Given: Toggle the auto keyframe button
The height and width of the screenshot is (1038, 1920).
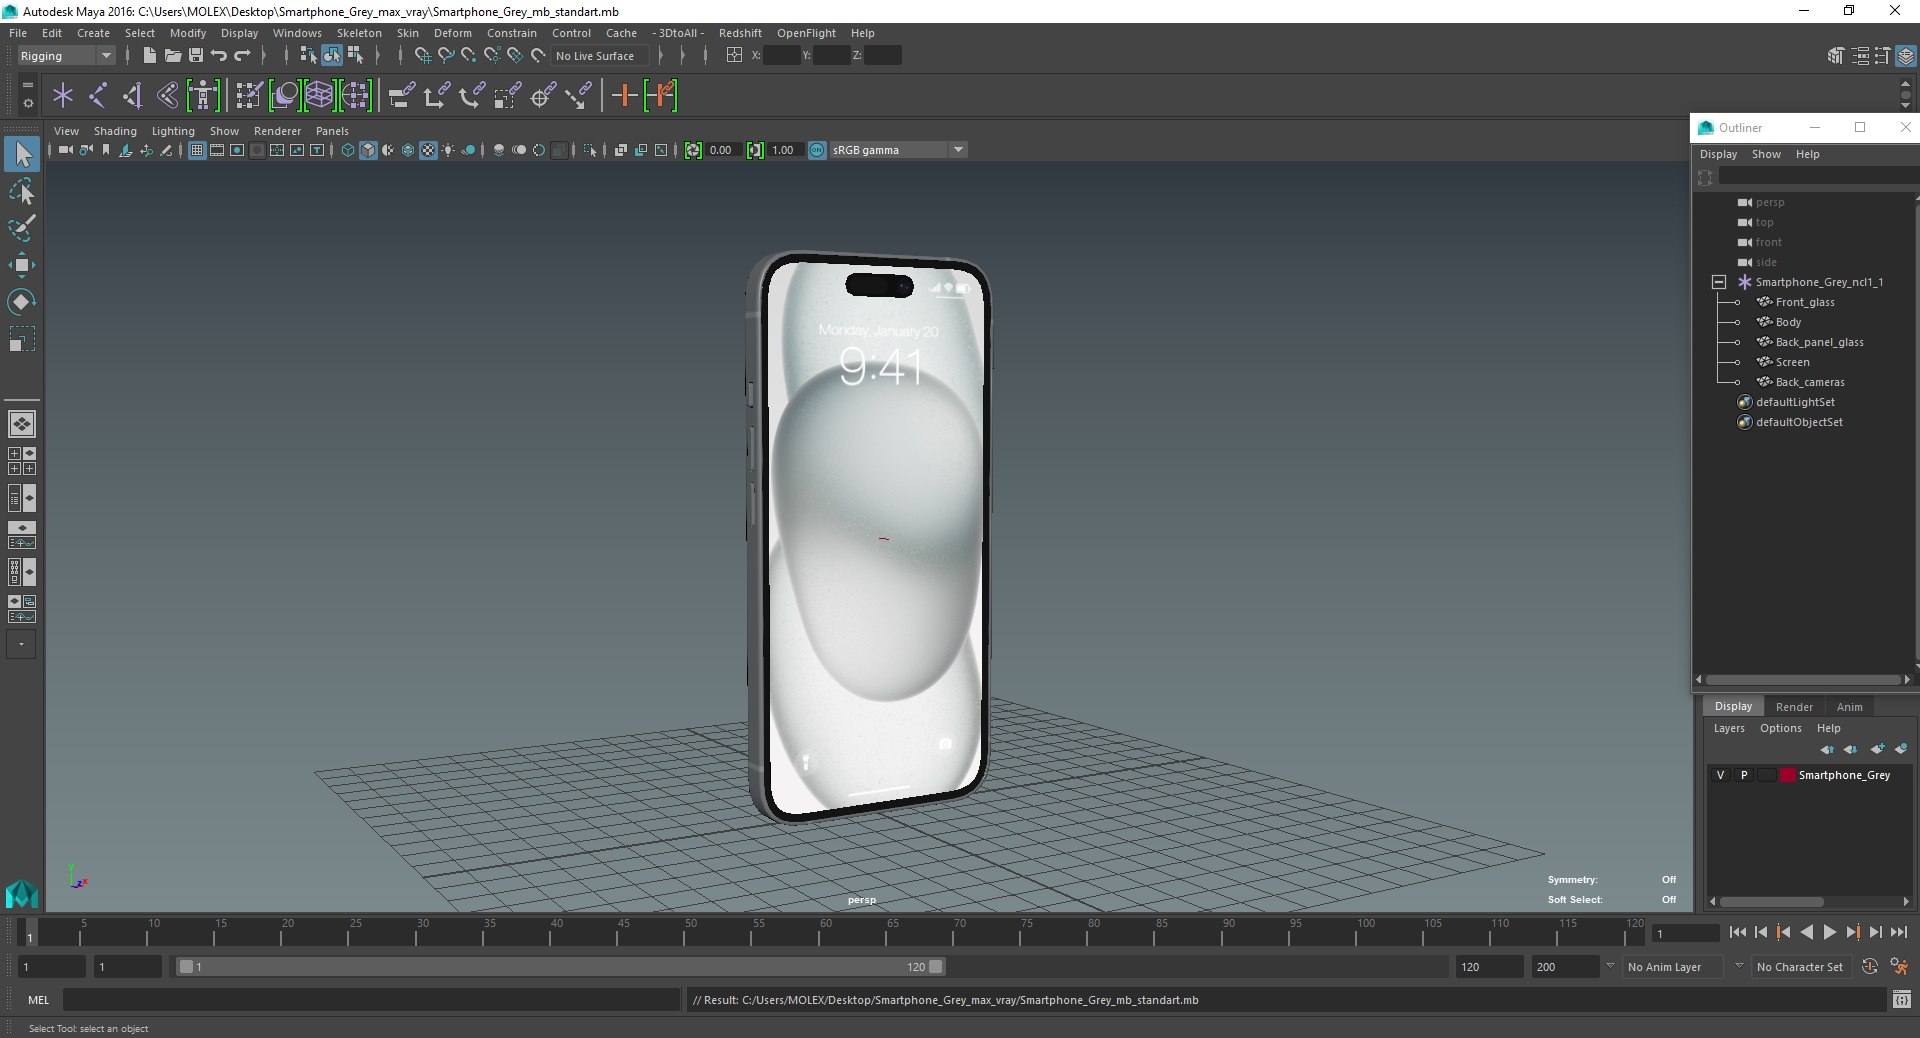Looking at the screenshot, I should click(x=1869, y=966).
